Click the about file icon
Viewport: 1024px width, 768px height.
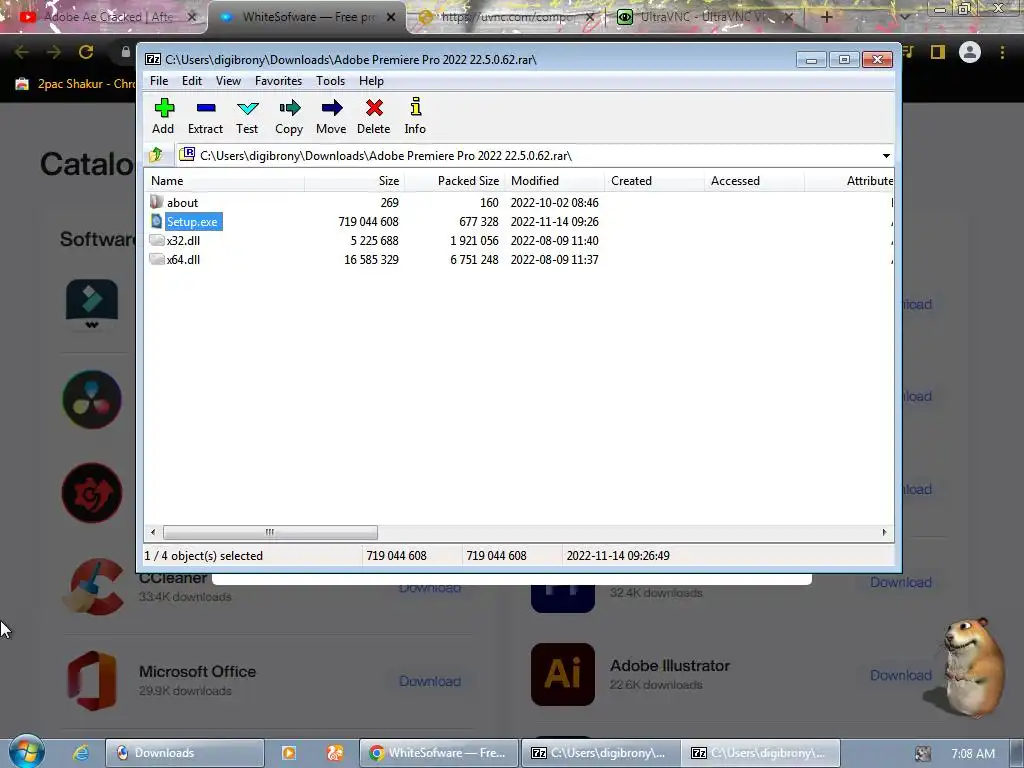click(x=156, y=202)
